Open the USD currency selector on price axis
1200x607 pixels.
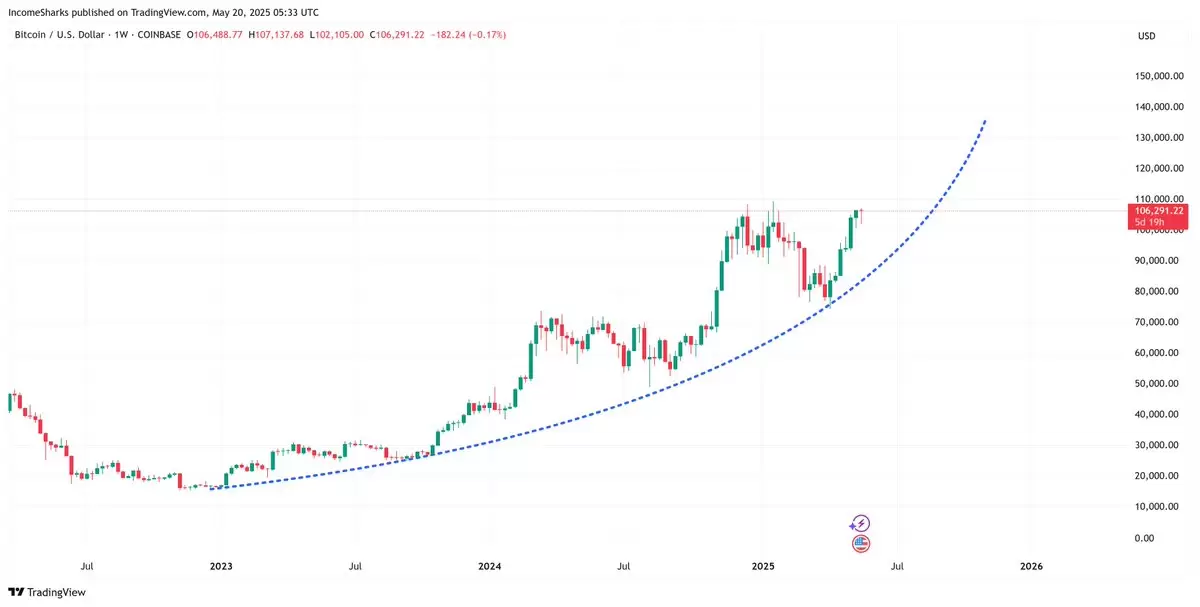(1146, 36)
